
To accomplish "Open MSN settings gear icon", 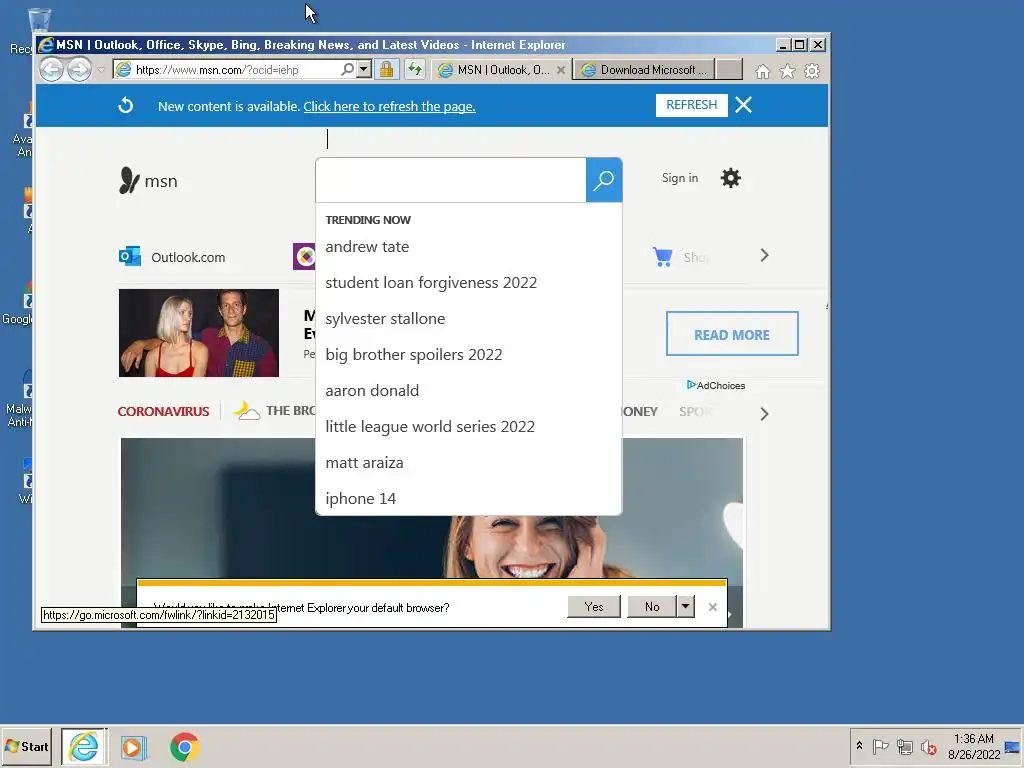I will 730,178.
